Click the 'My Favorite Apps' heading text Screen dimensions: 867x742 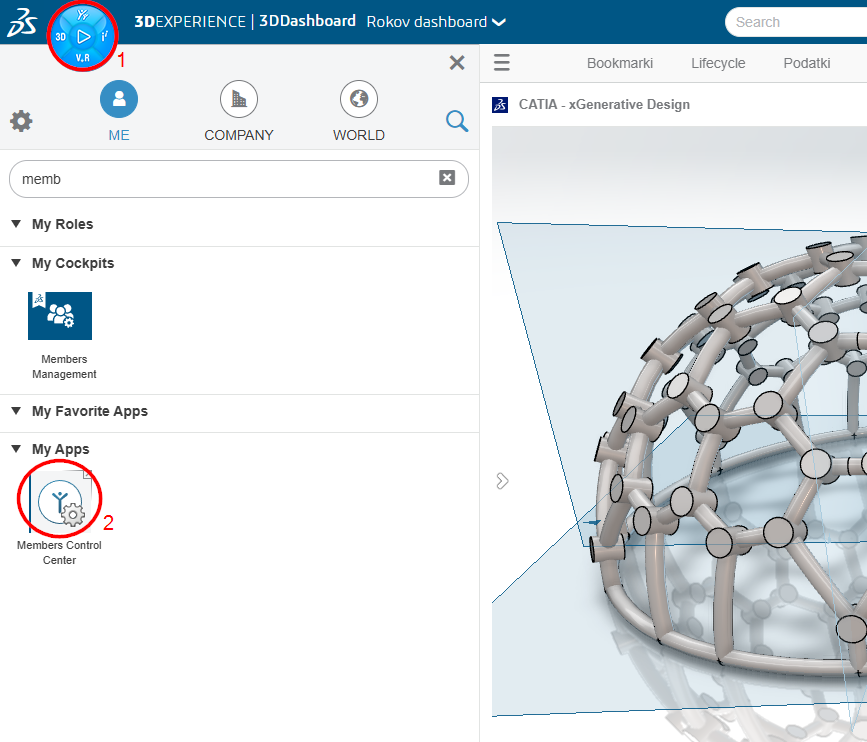tap(90, 411)
